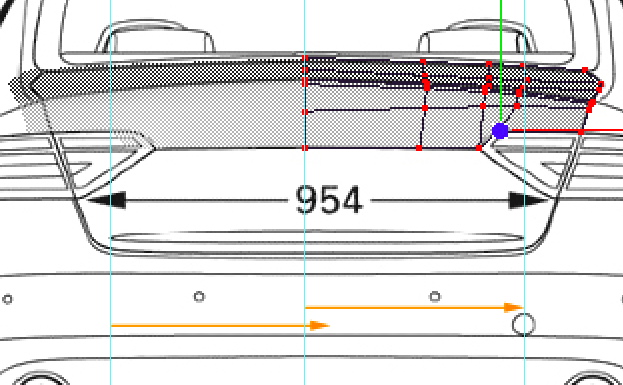
Task: Select the red vertex lying on red axis
Action: click(581, 132)
